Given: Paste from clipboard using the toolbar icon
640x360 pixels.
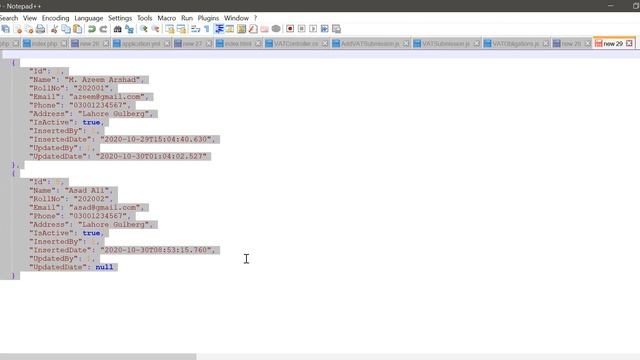Looking at the screenshot, I should (77, 29).
